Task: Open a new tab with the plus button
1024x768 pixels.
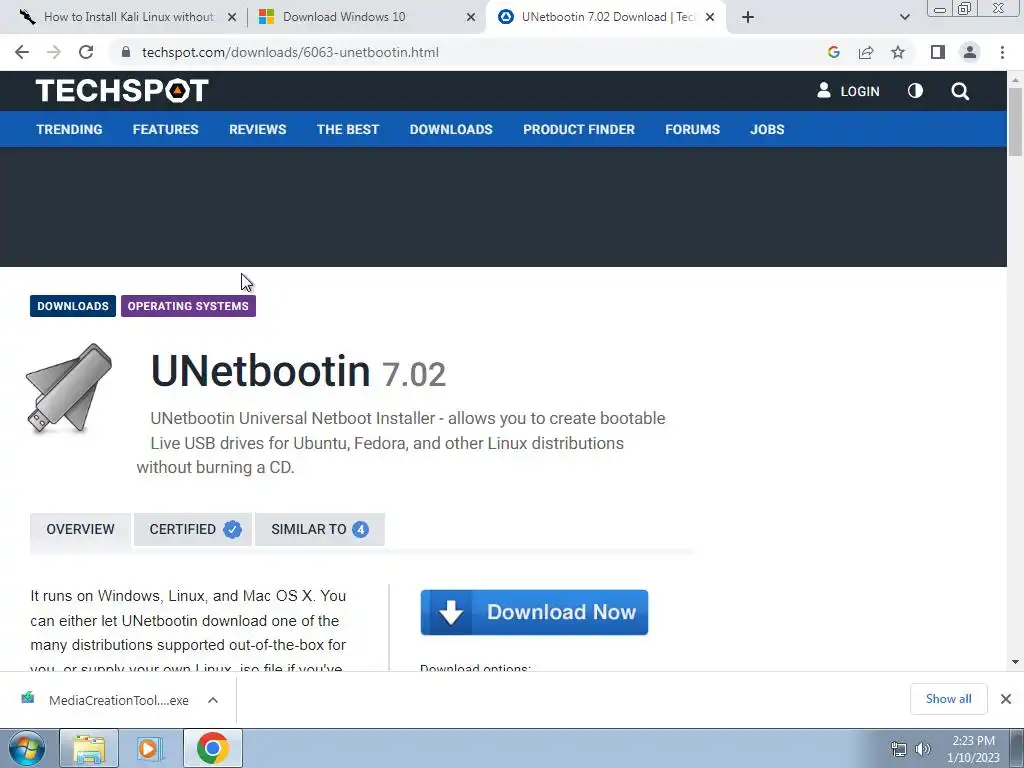Action: (x=748, y=17)
